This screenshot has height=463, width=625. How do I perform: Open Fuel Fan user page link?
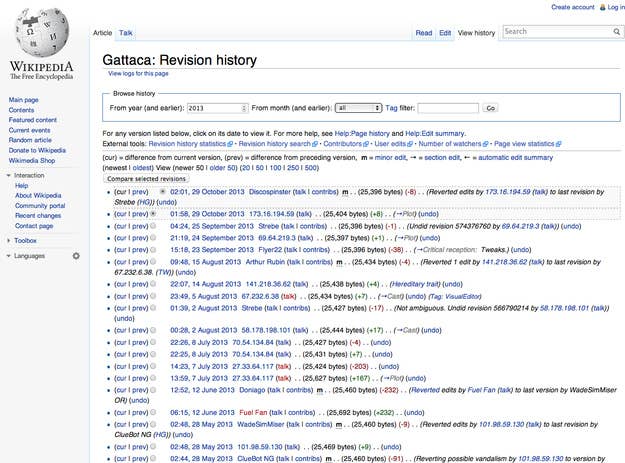253,413
